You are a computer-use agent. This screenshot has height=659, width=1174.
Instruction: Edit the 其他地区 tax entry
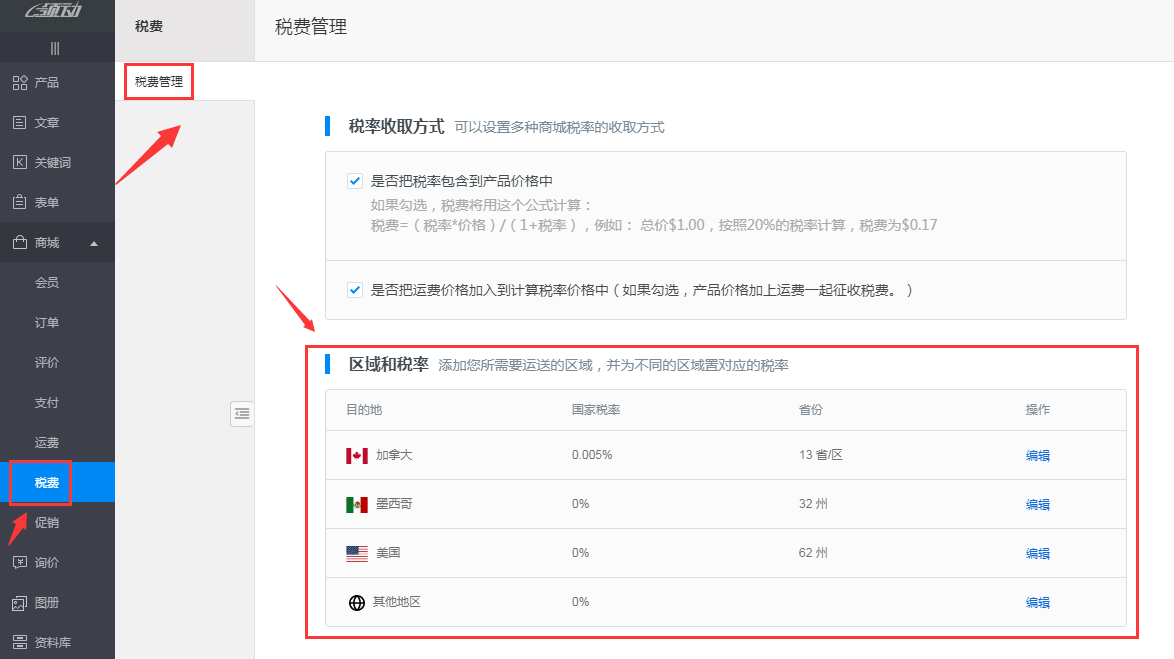click(1037, 602)
